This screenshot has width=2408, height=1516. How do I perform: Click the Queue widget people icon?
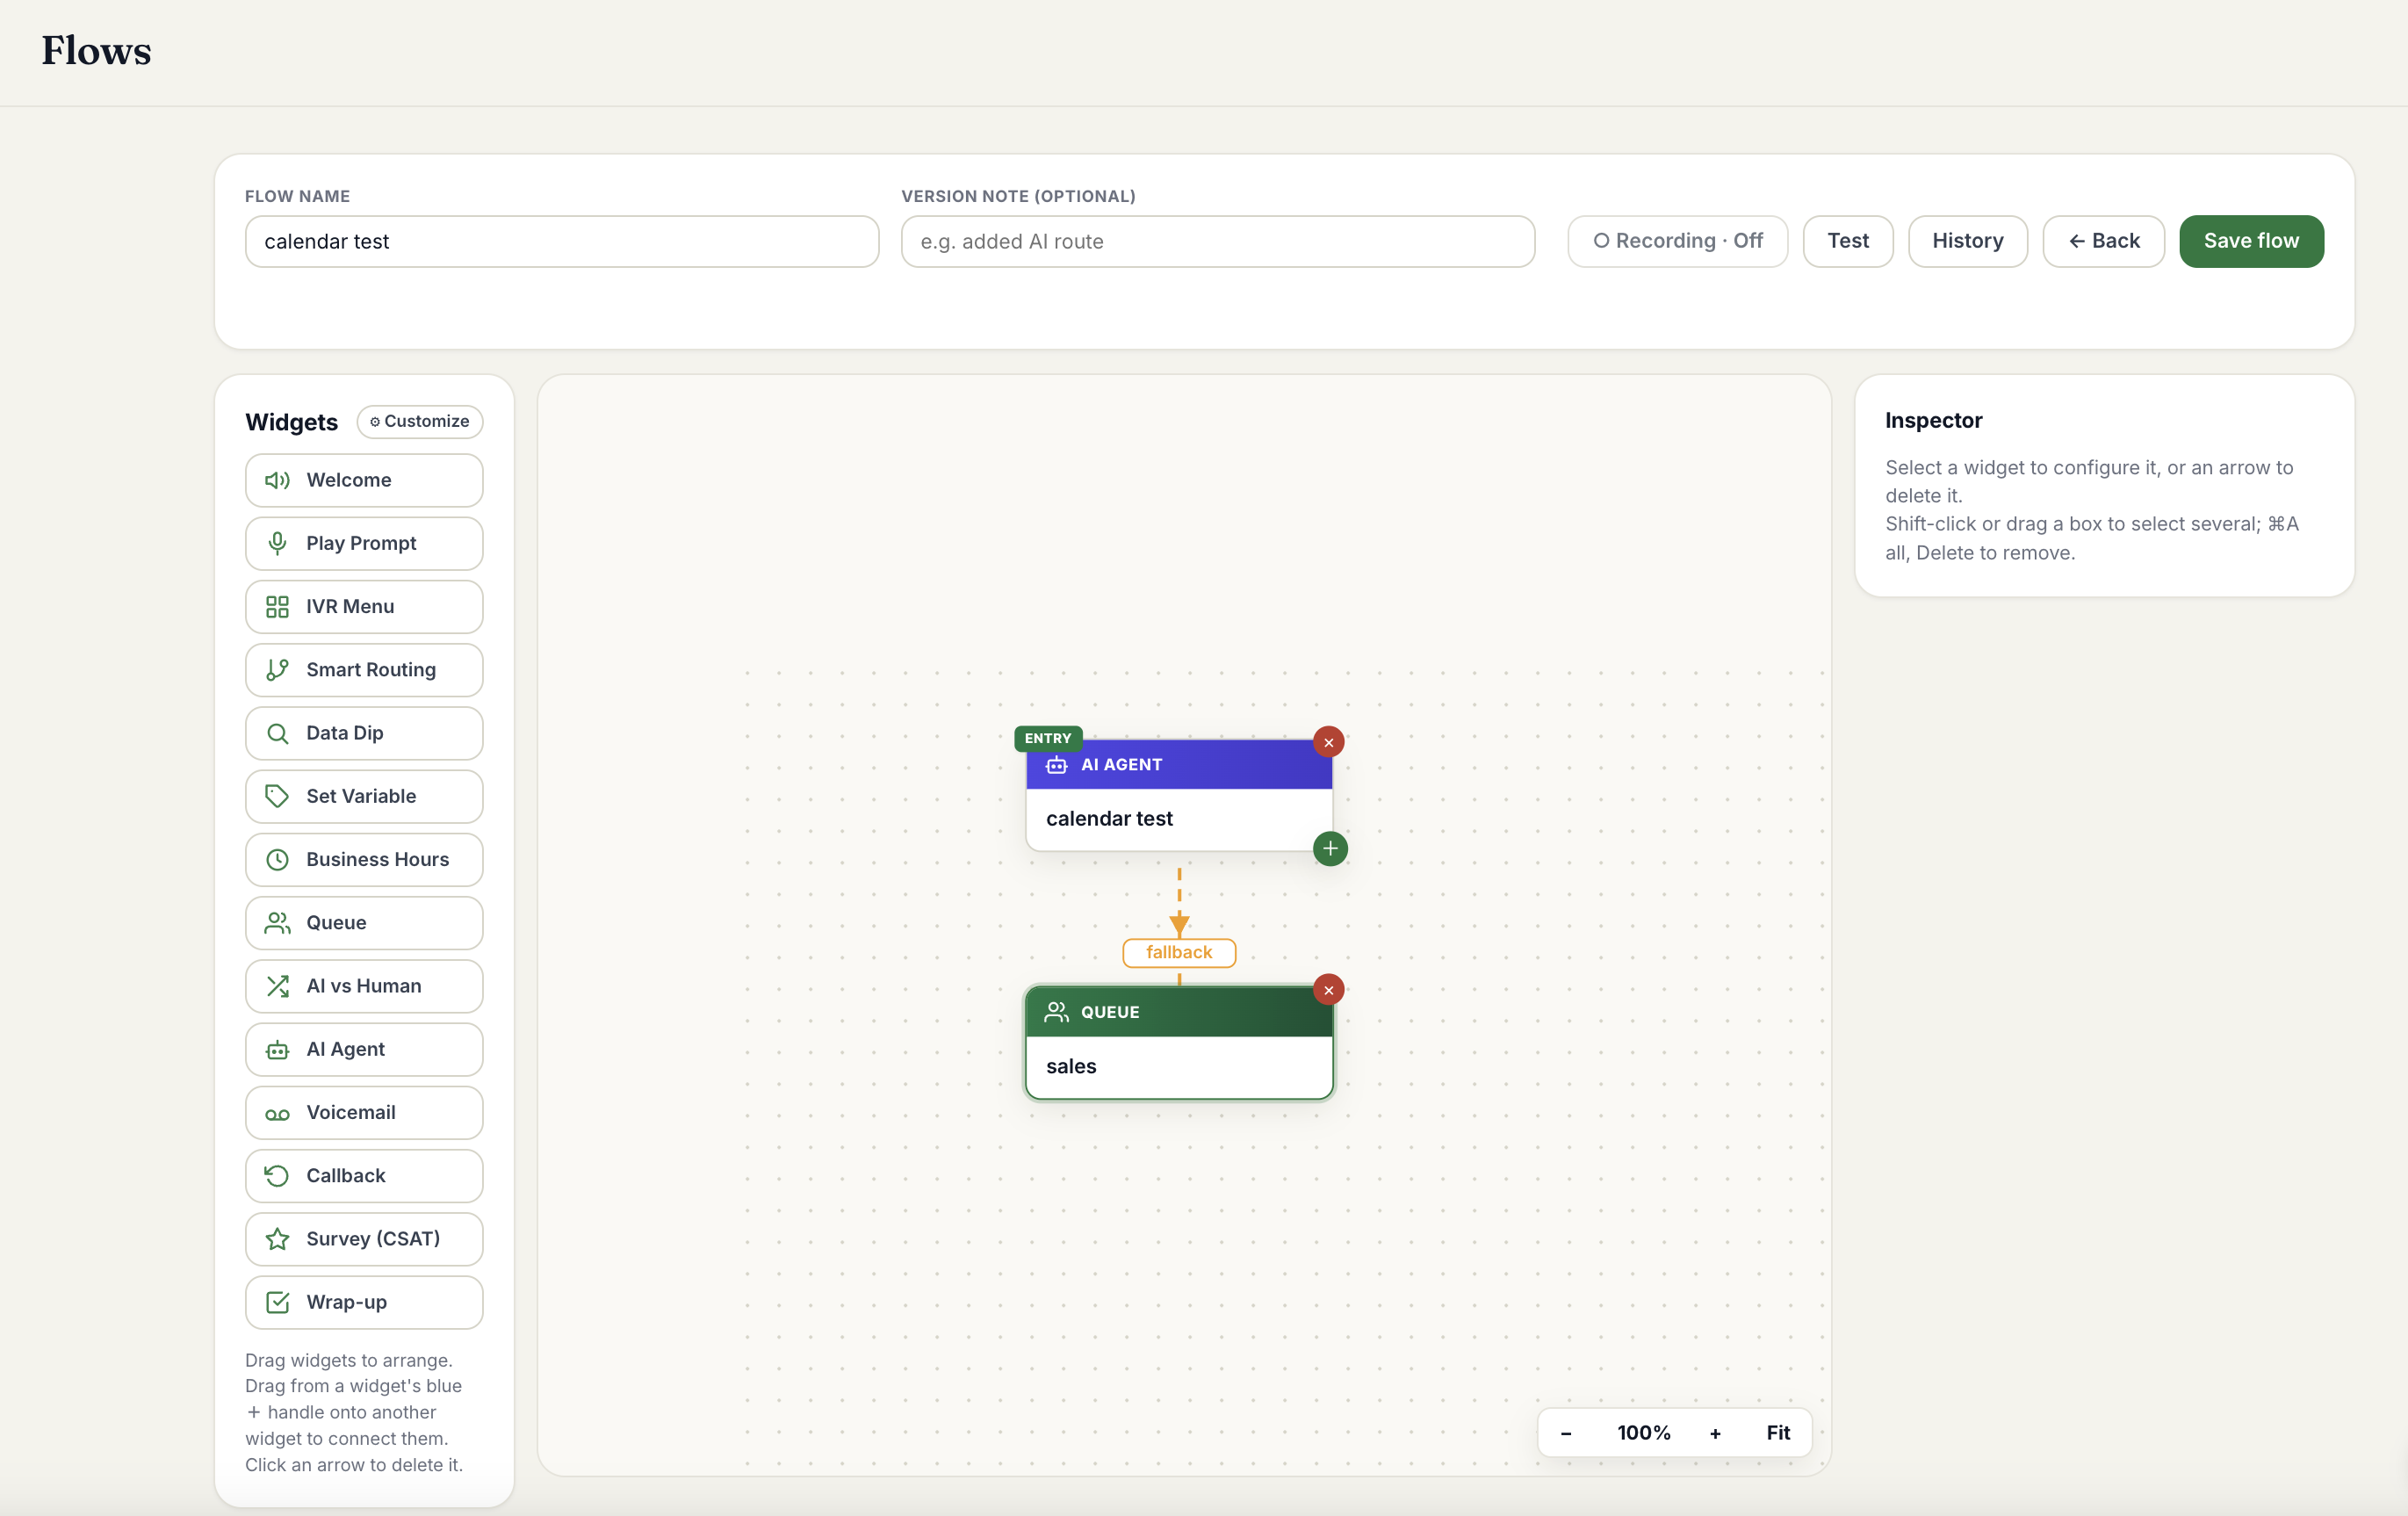[x=277, y=923]
